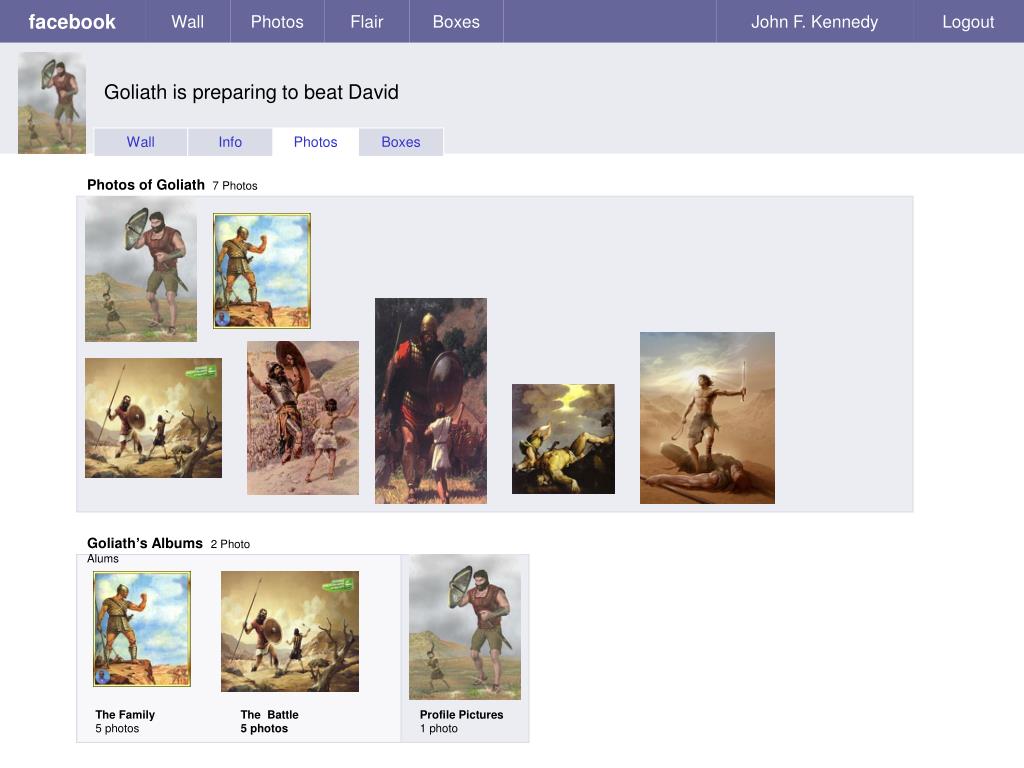Click the 7 Photos count label
Image resolution: width=1024 pixels, height=768 pixels.
pyautogui.click(x=234, y=185)
